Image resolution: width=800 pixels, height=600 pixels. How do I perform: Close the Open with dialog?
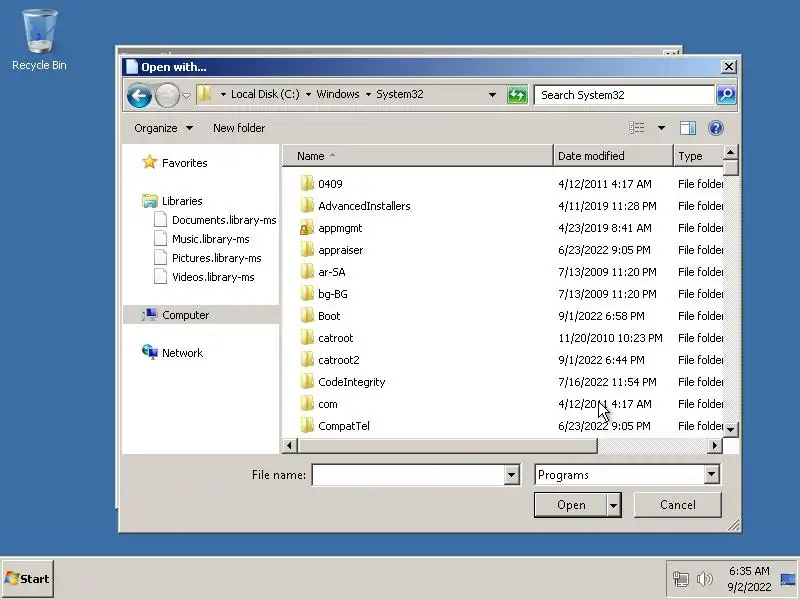click(x=729, y=67)
